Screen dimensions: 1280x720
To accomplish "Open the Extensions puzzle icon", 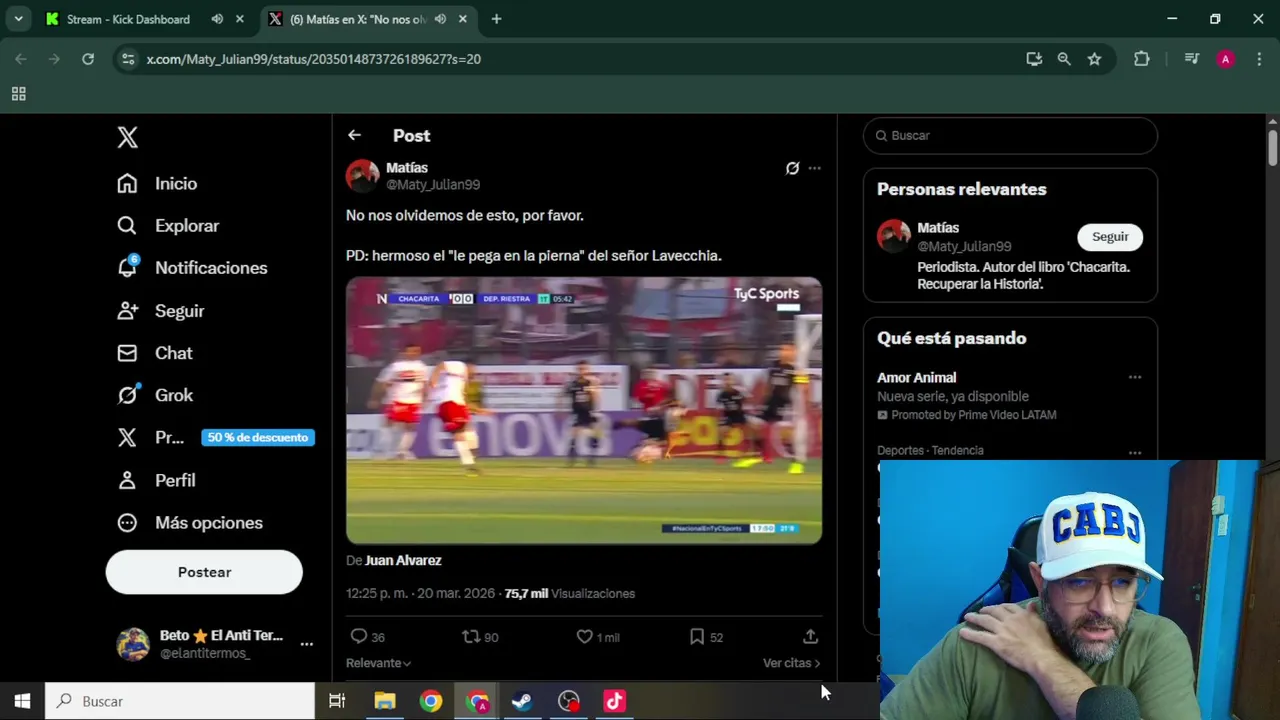I will (x=1141, y=59).
